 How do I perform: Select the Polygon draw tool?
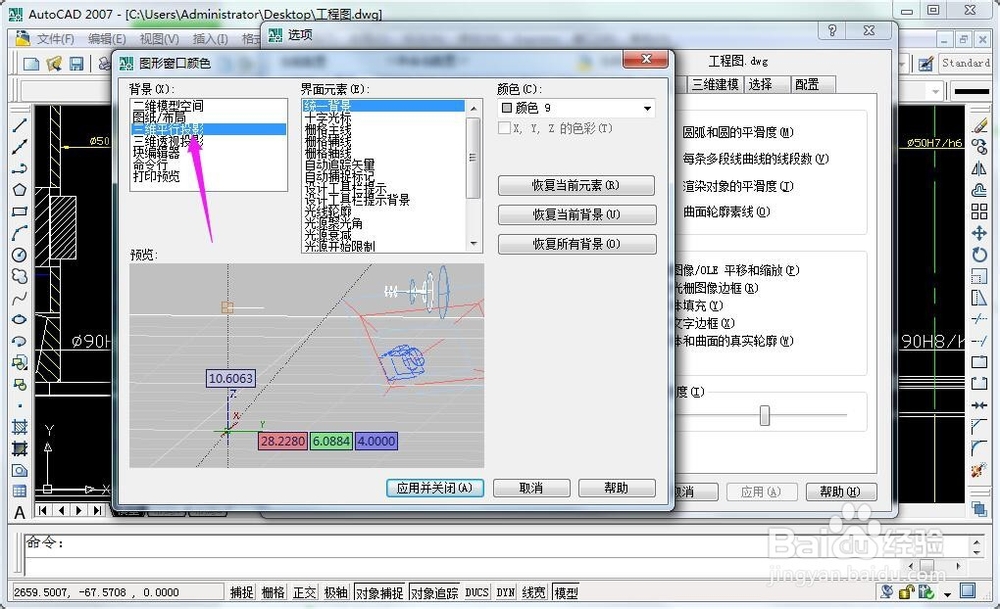pos(19,190)
